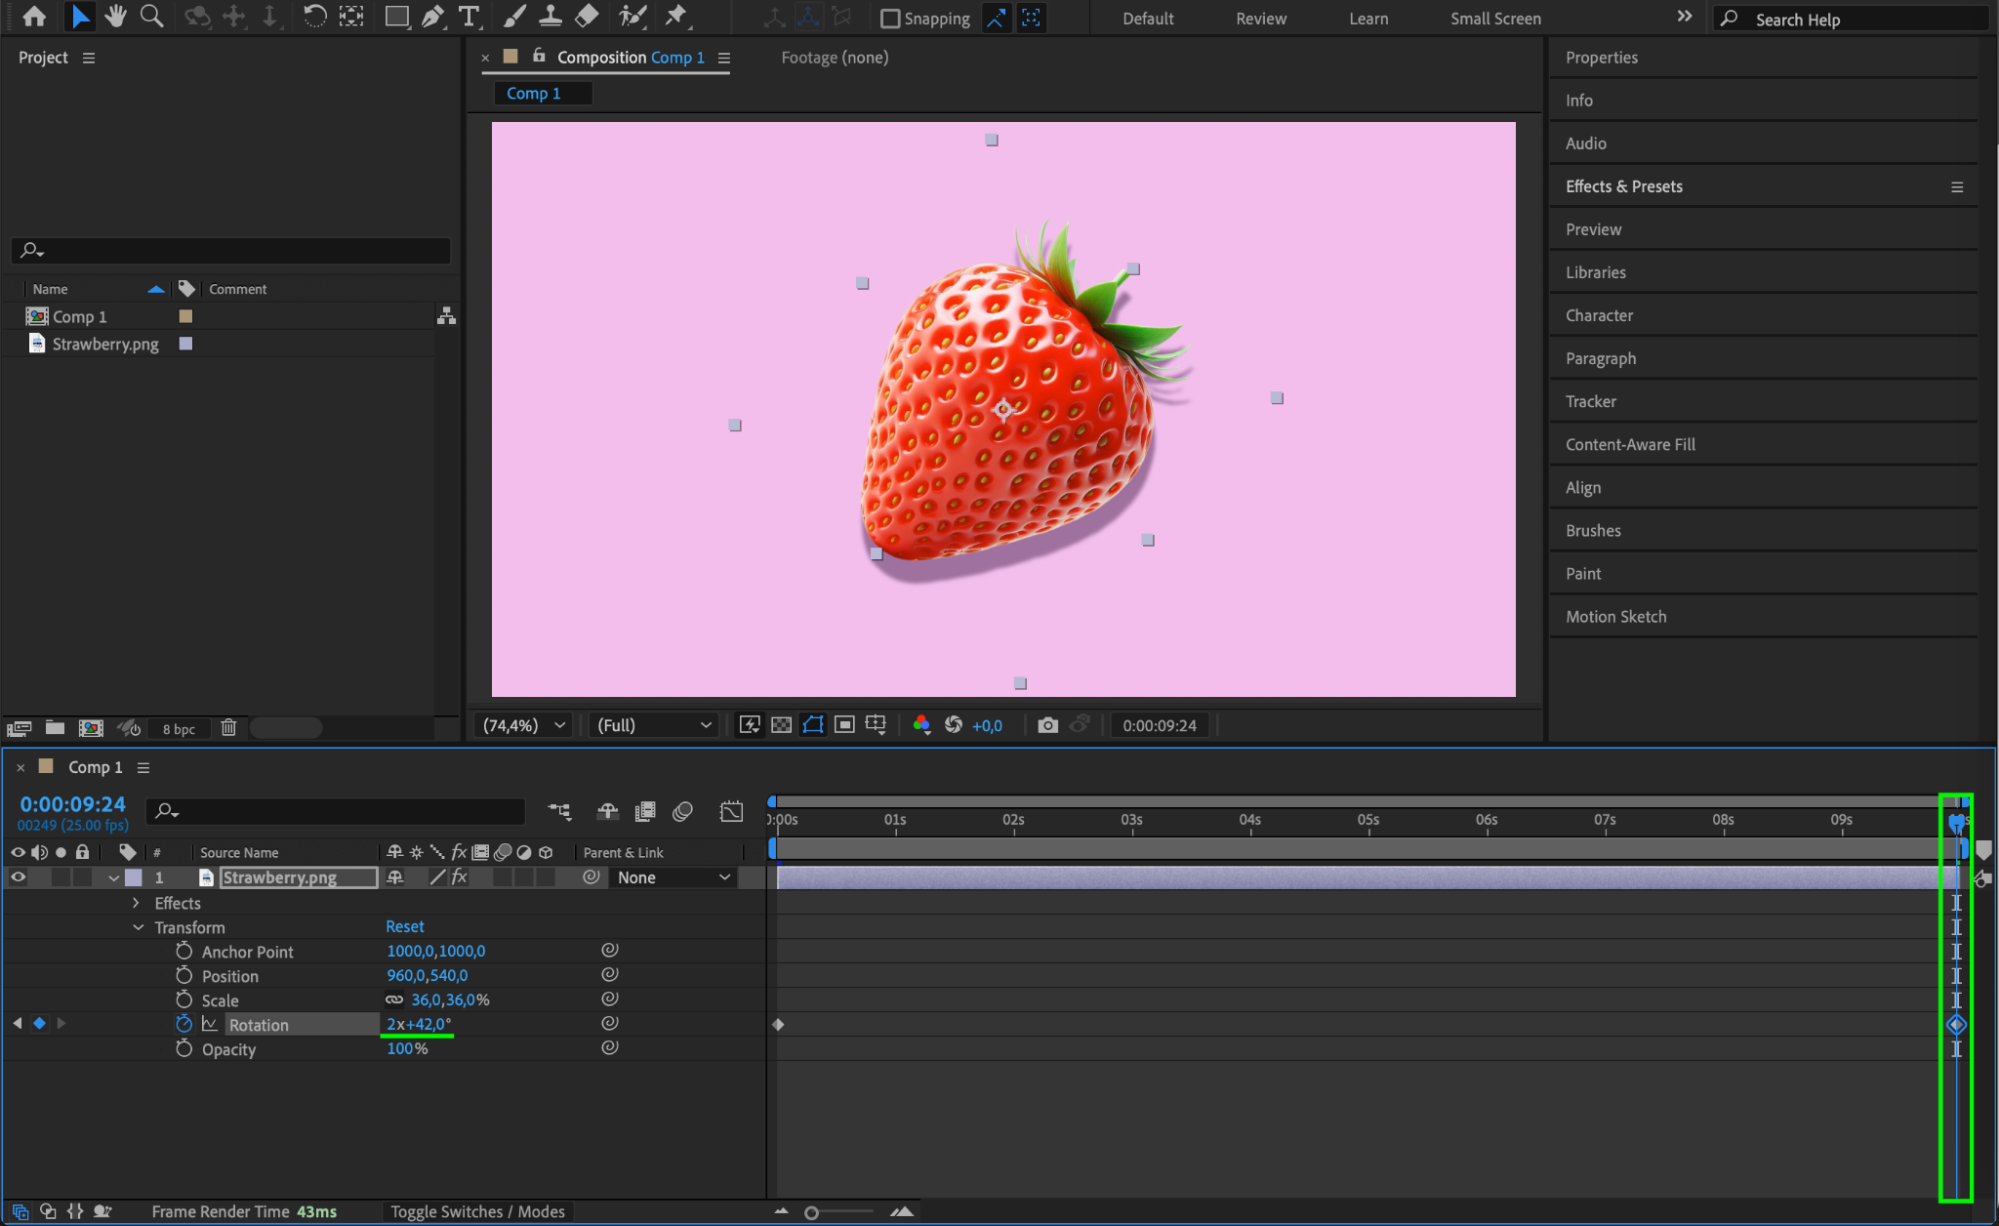The image size is (1999, 1226).
Task: Select the Puppet Pin tool
Action: point(676,16)
